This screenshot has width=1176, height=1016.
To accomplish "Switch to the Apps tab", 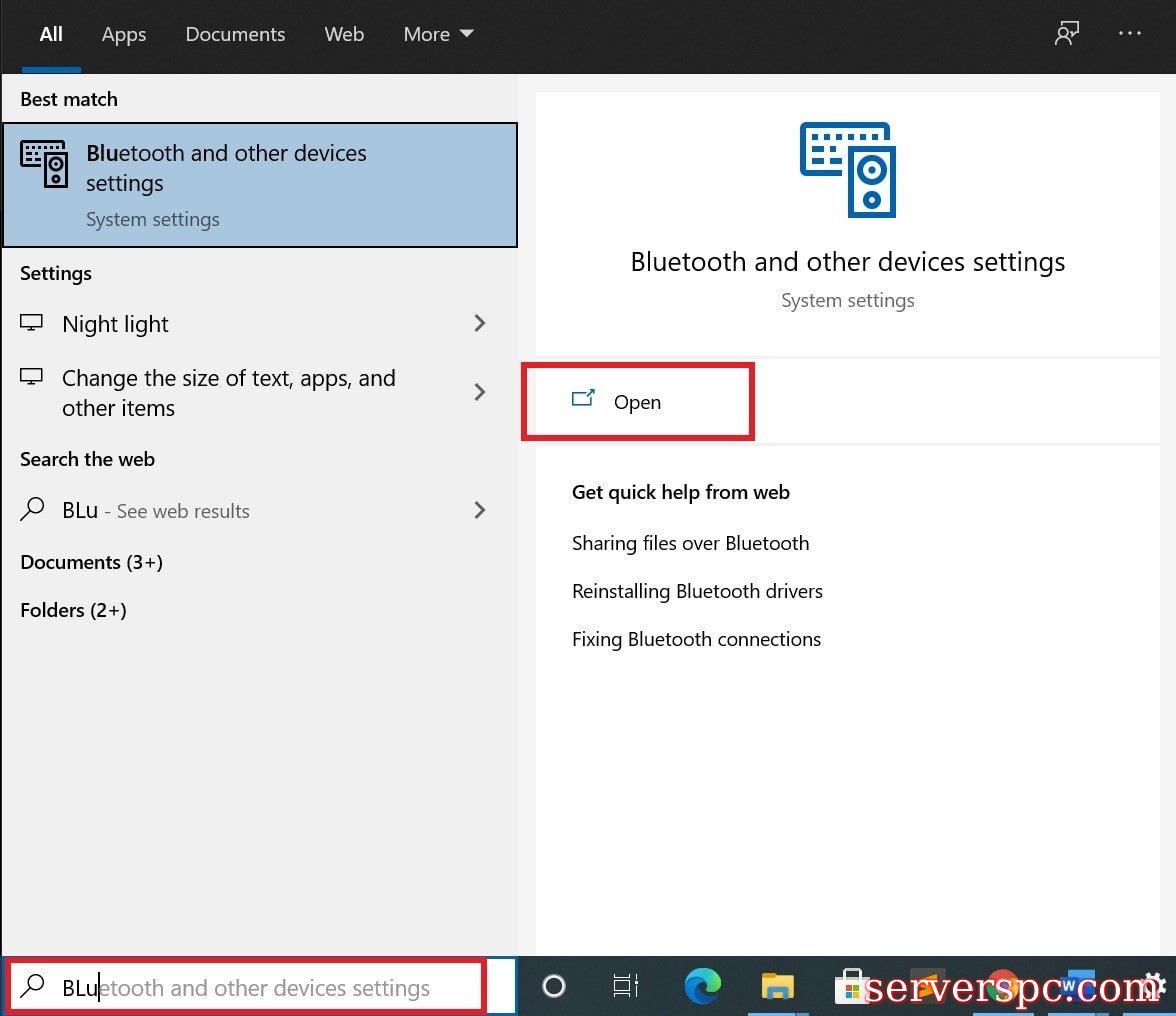I will (x=124, y=34).
